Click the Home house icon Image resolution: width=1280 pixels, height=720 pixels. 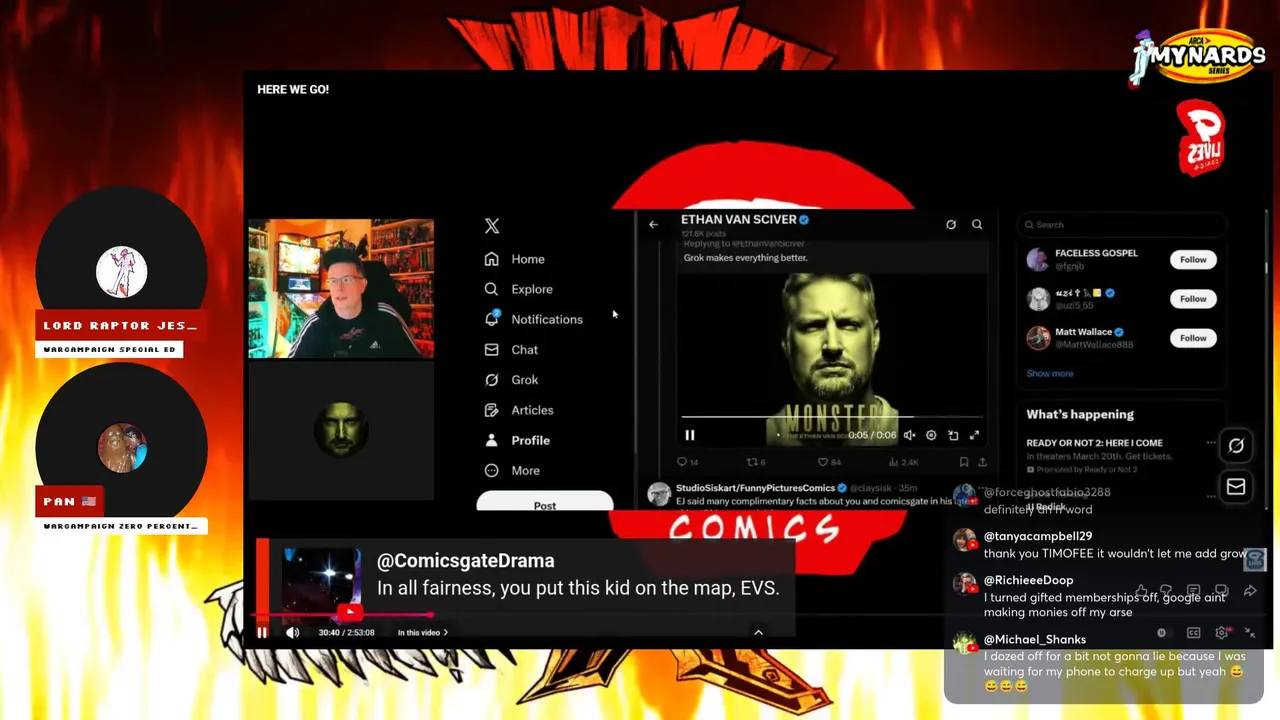pyautogui.click(x=491, y=259)
